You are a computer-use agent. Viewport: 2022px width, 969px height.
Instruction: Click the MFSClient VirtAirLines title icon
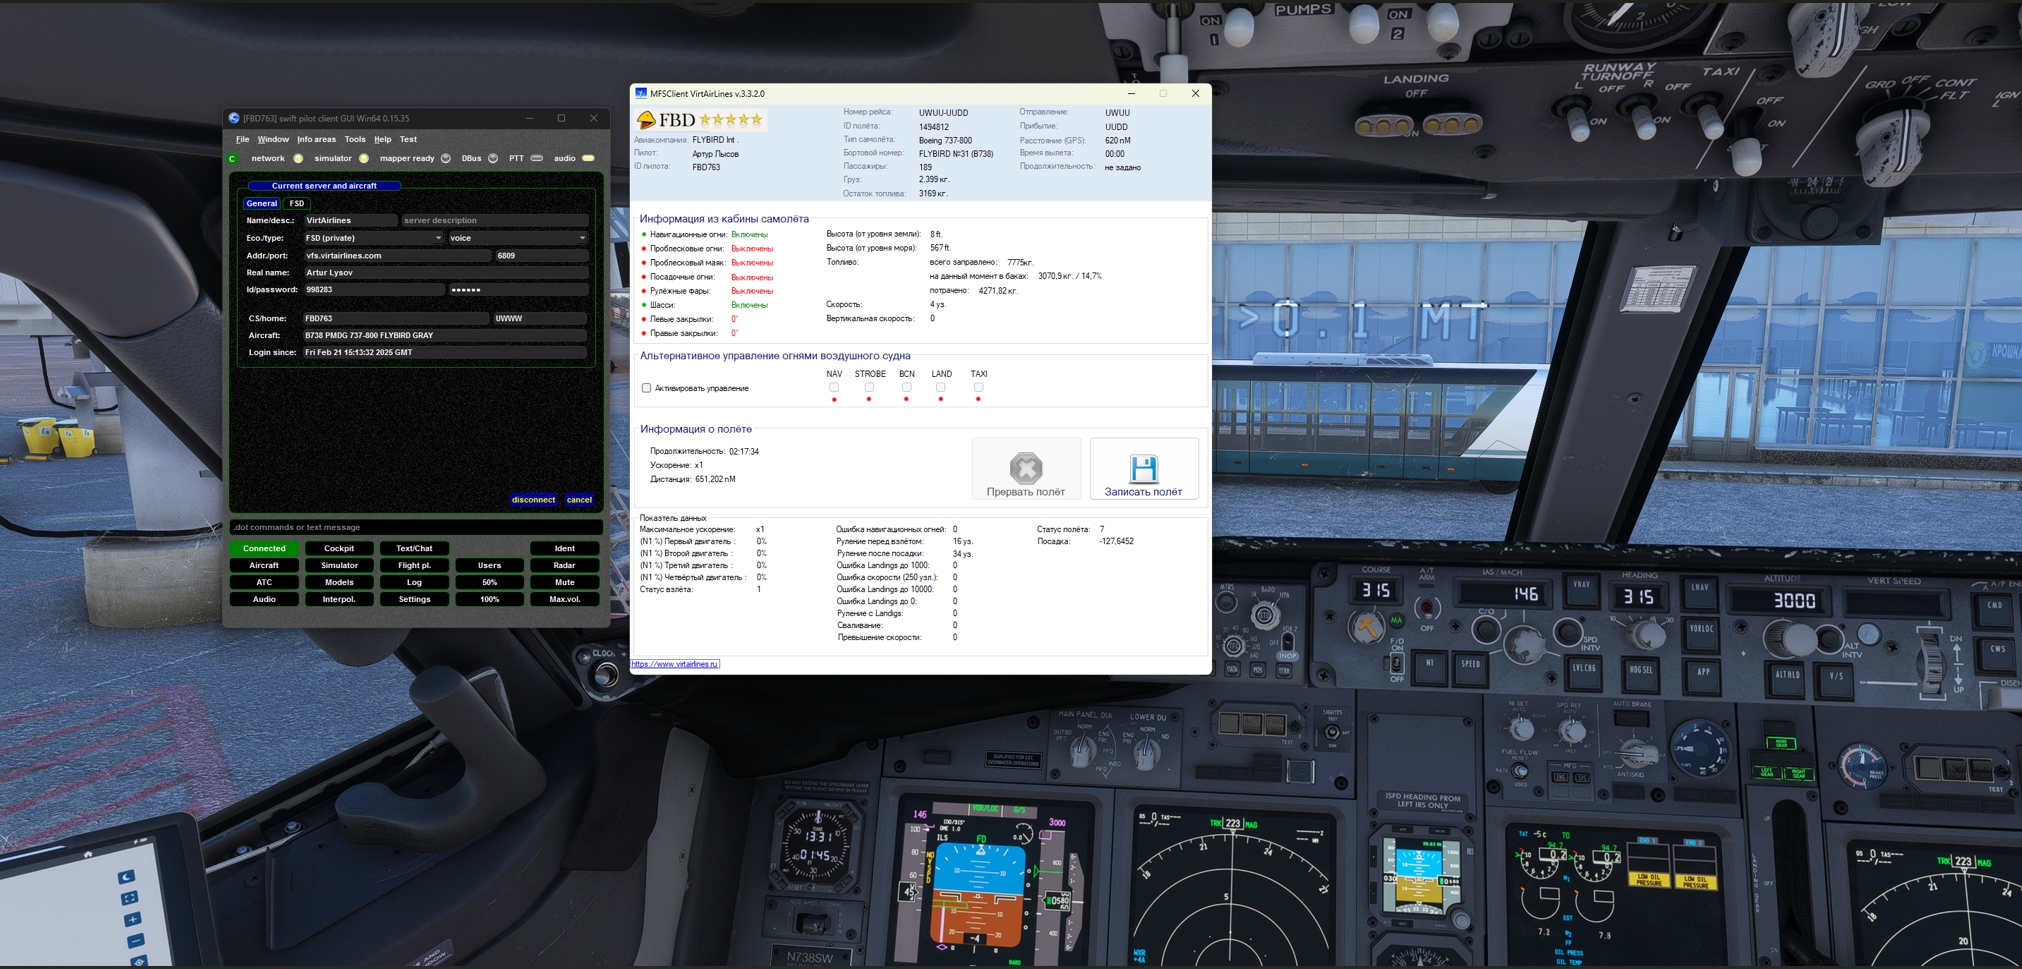641,93
